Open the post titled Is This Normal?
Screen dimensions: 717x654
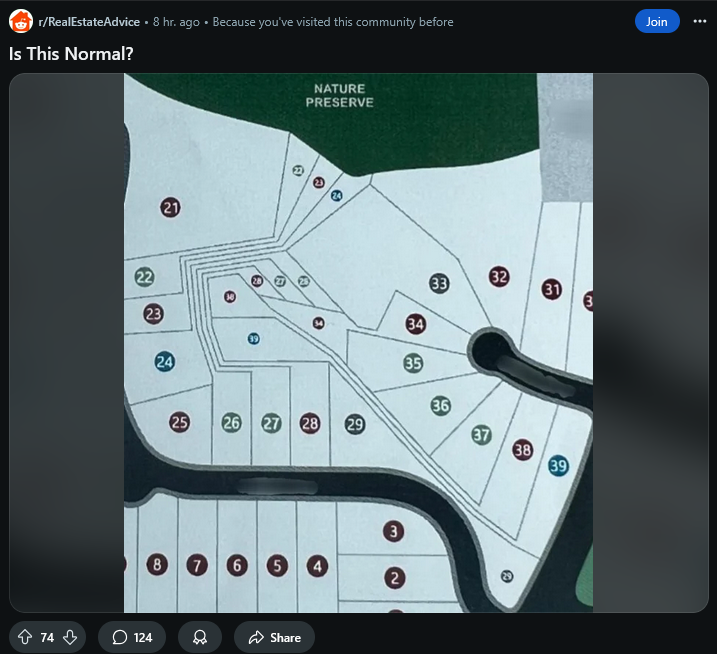[71, 54]
